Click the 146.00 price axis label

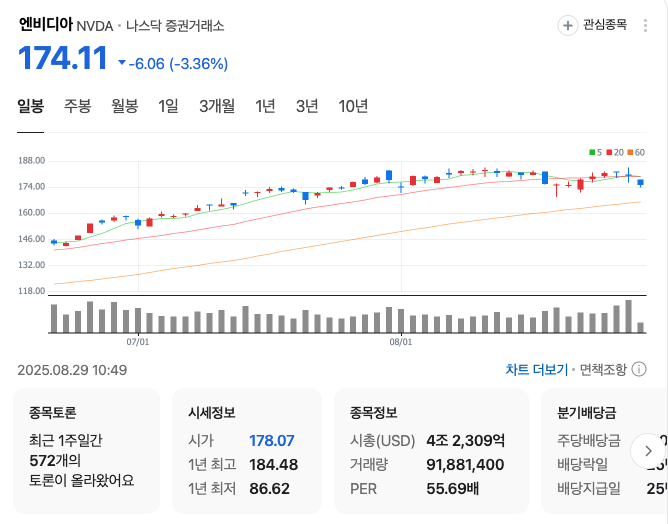[x=32, y=239]
